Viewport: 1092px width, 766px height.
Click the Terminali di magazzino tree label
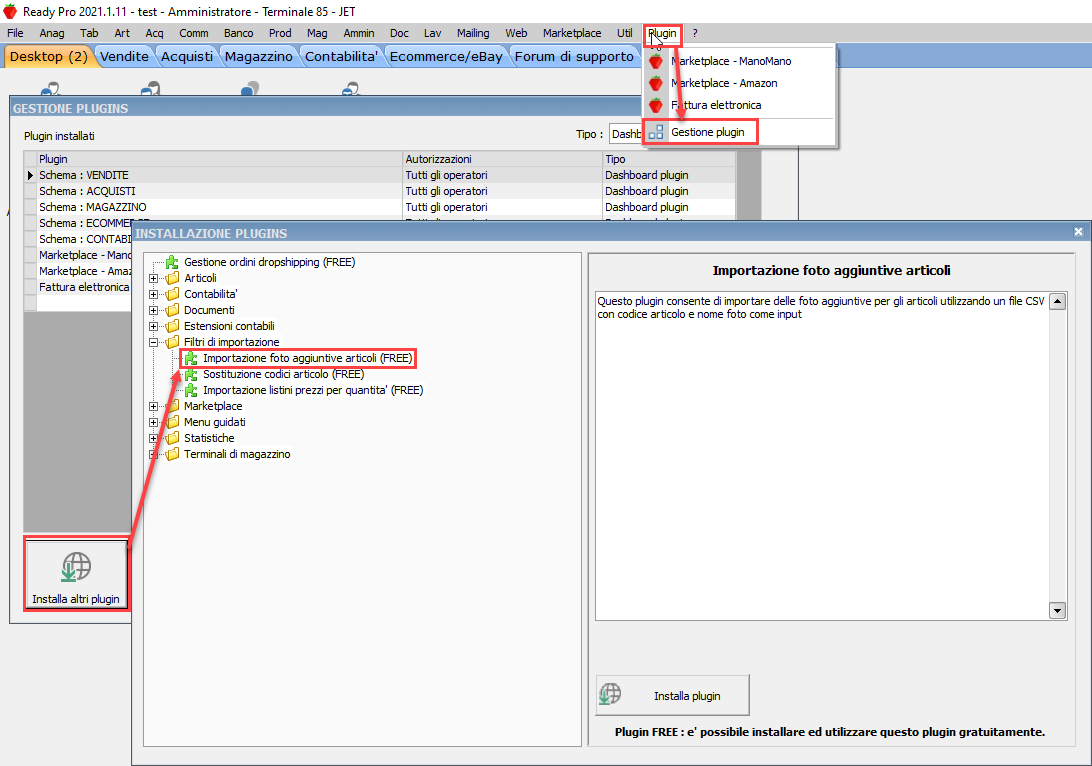pyautogui.click(x=237, y=455)
